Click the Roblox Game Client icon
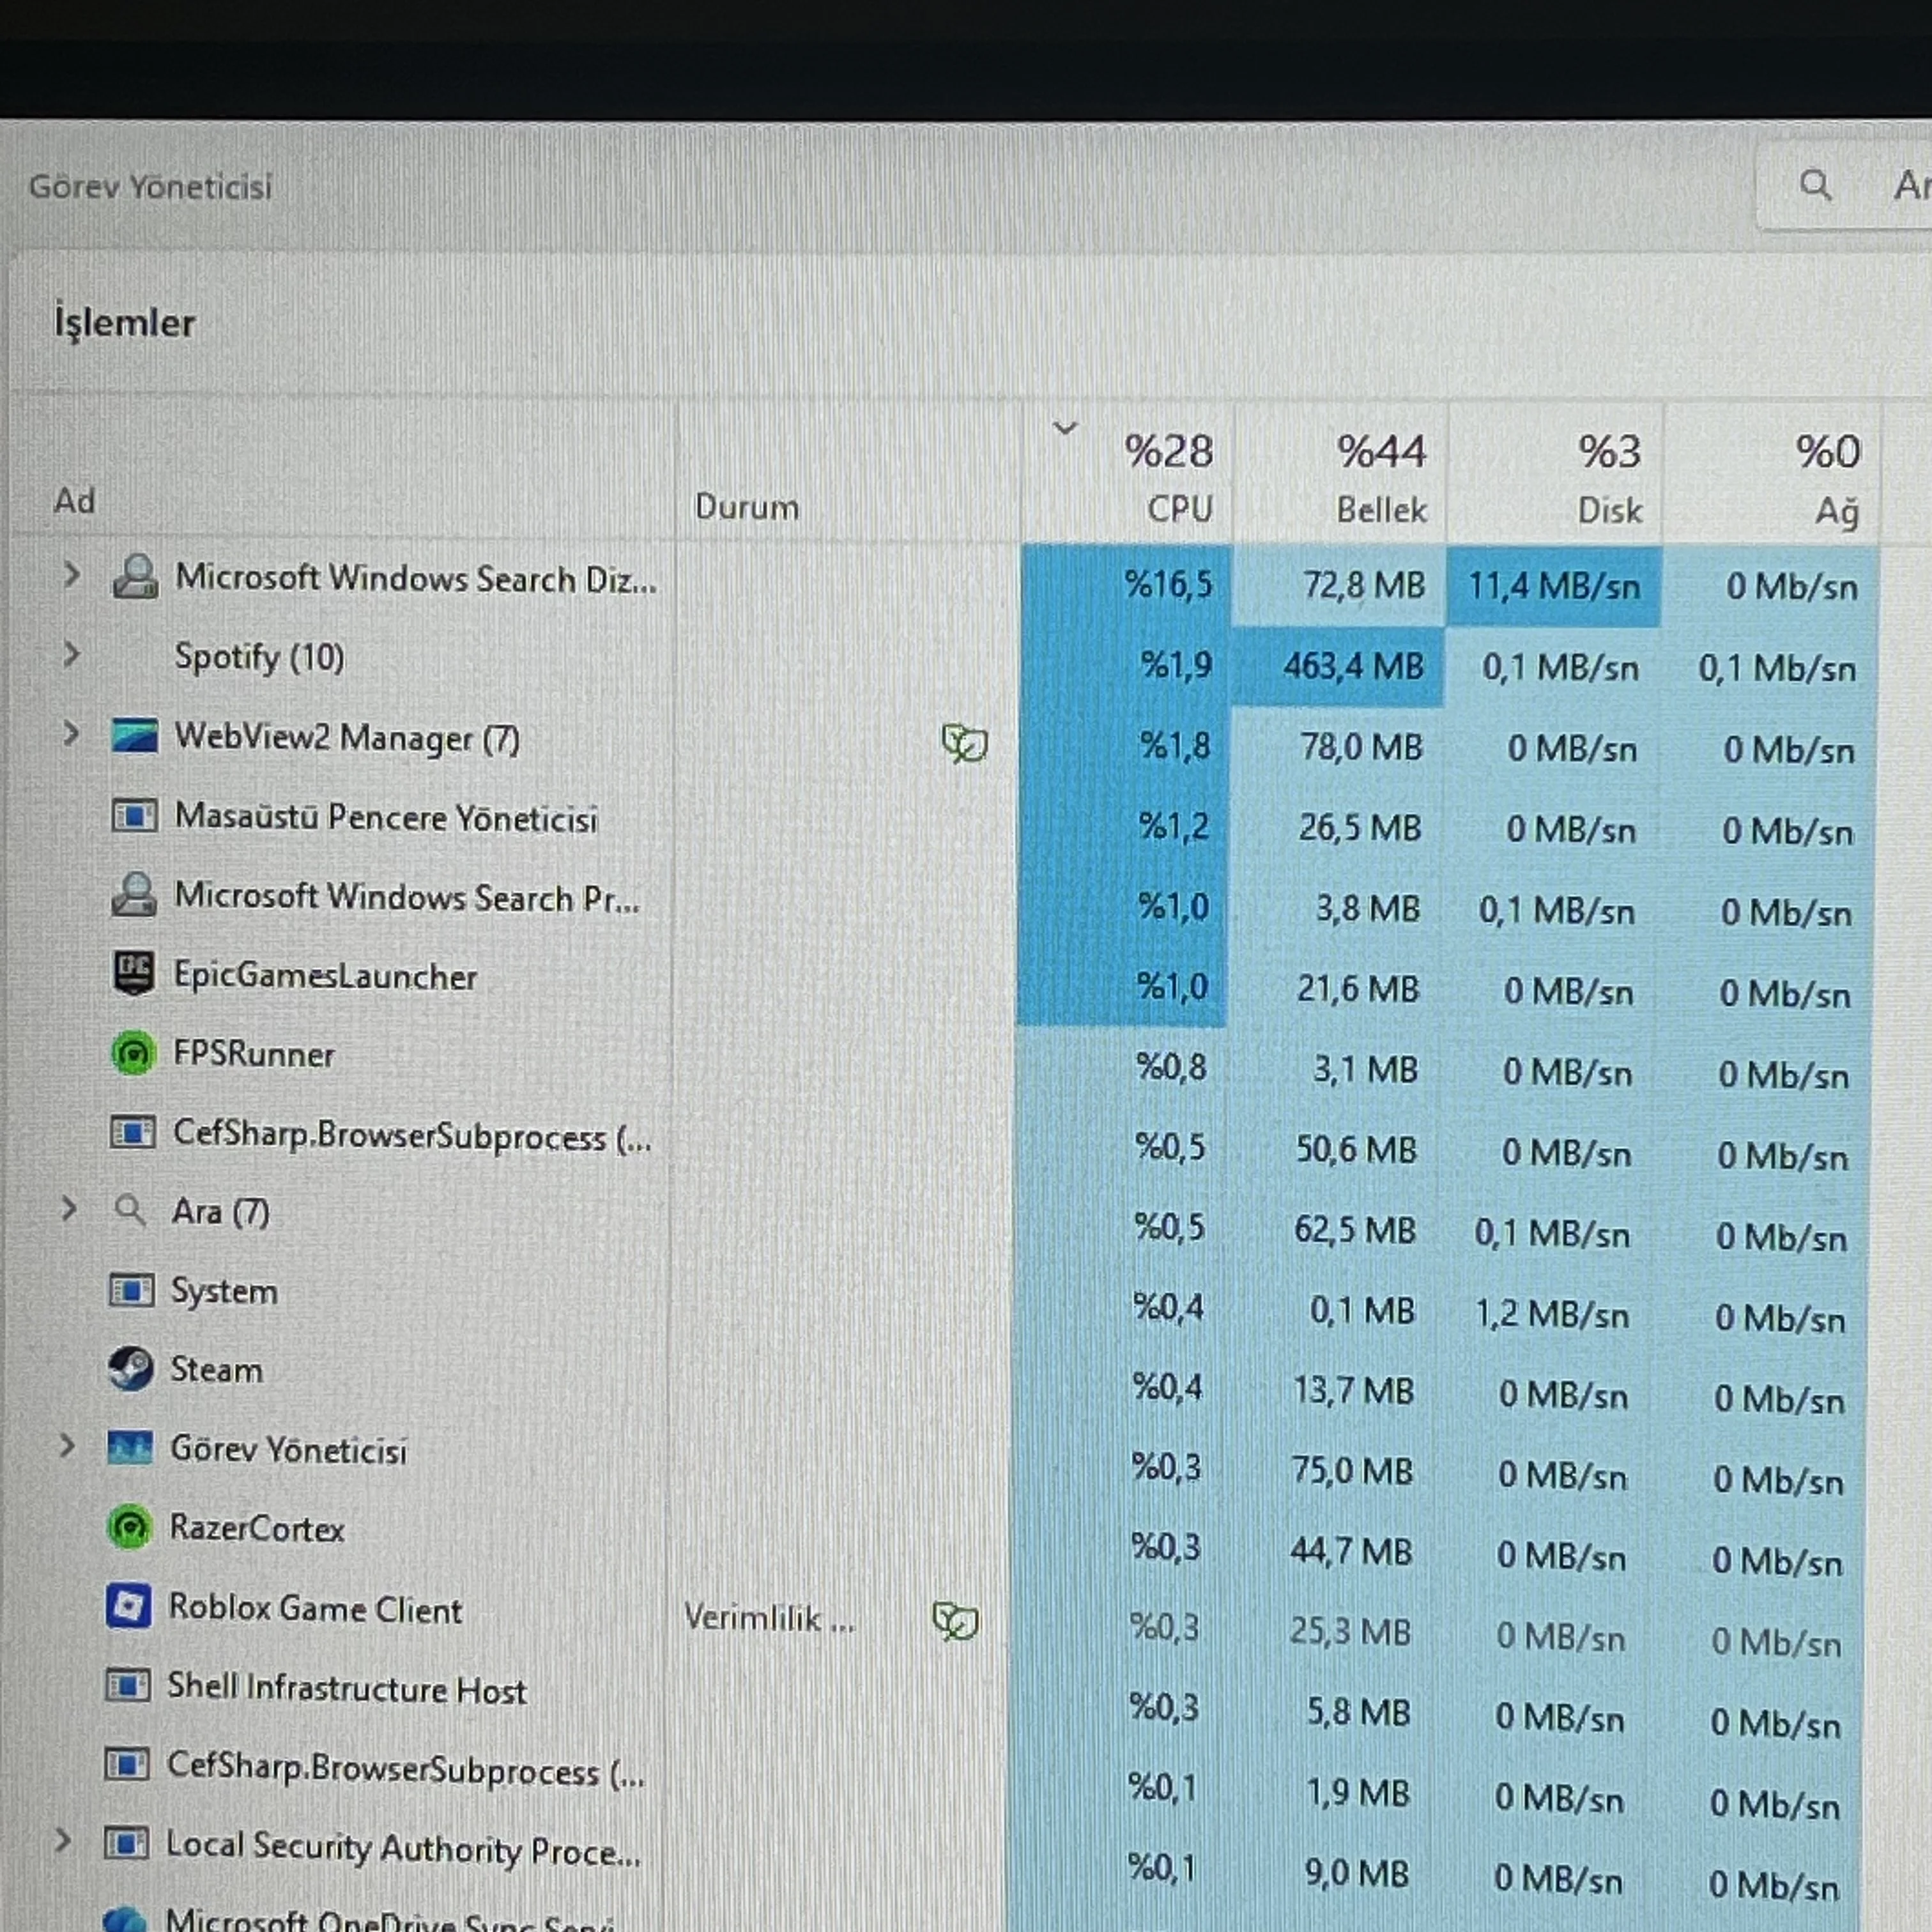This screenshot has width=1932, height=1932. [129, 1606]
